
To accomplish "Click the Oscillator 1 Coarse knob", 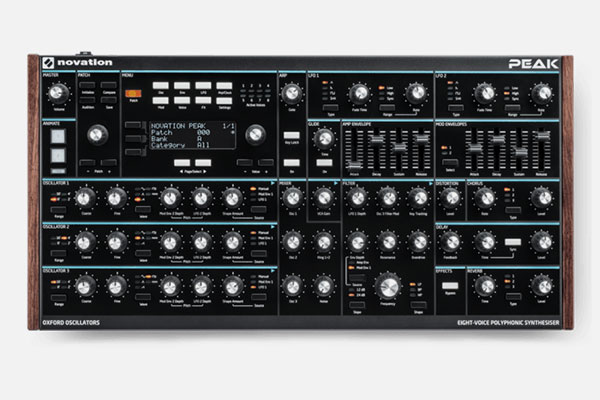I will (85, 198).
